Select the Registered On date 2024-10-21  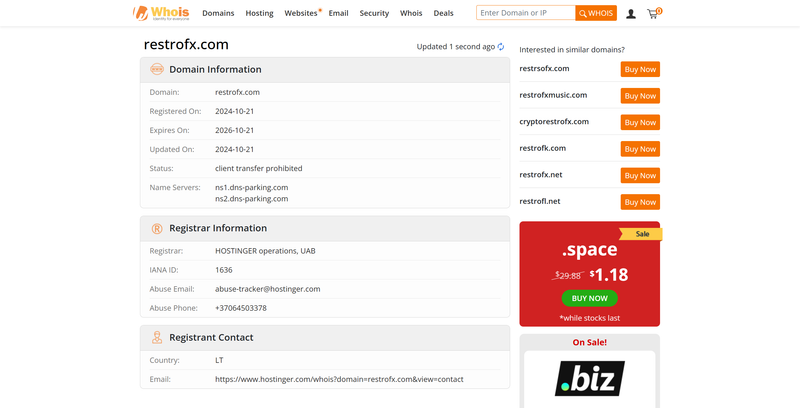pos(234,111)
